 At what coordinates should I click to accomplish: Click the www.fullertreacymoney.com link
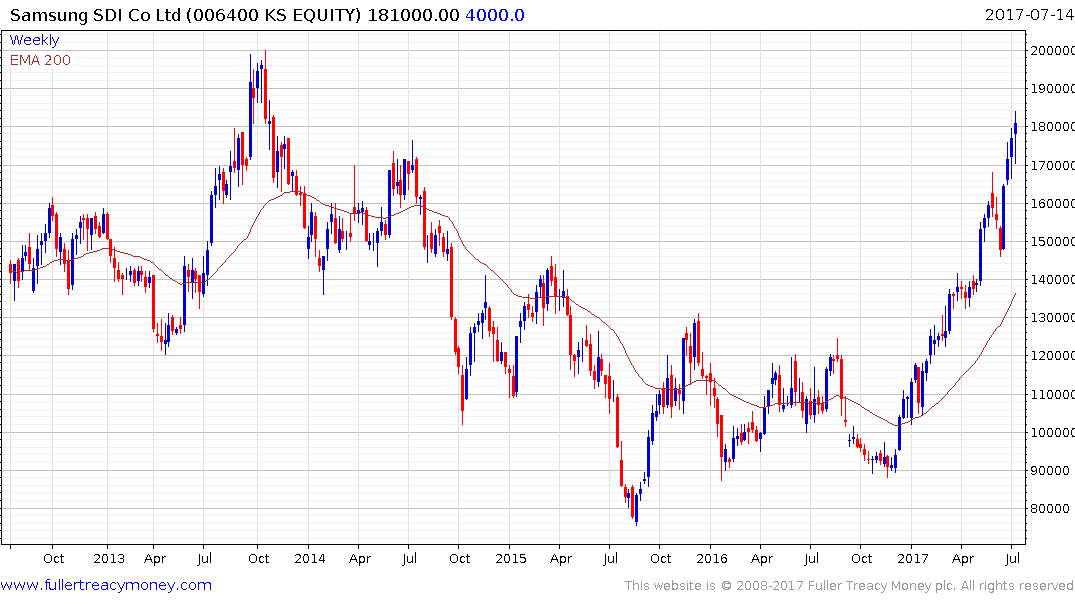pos(106,585)
